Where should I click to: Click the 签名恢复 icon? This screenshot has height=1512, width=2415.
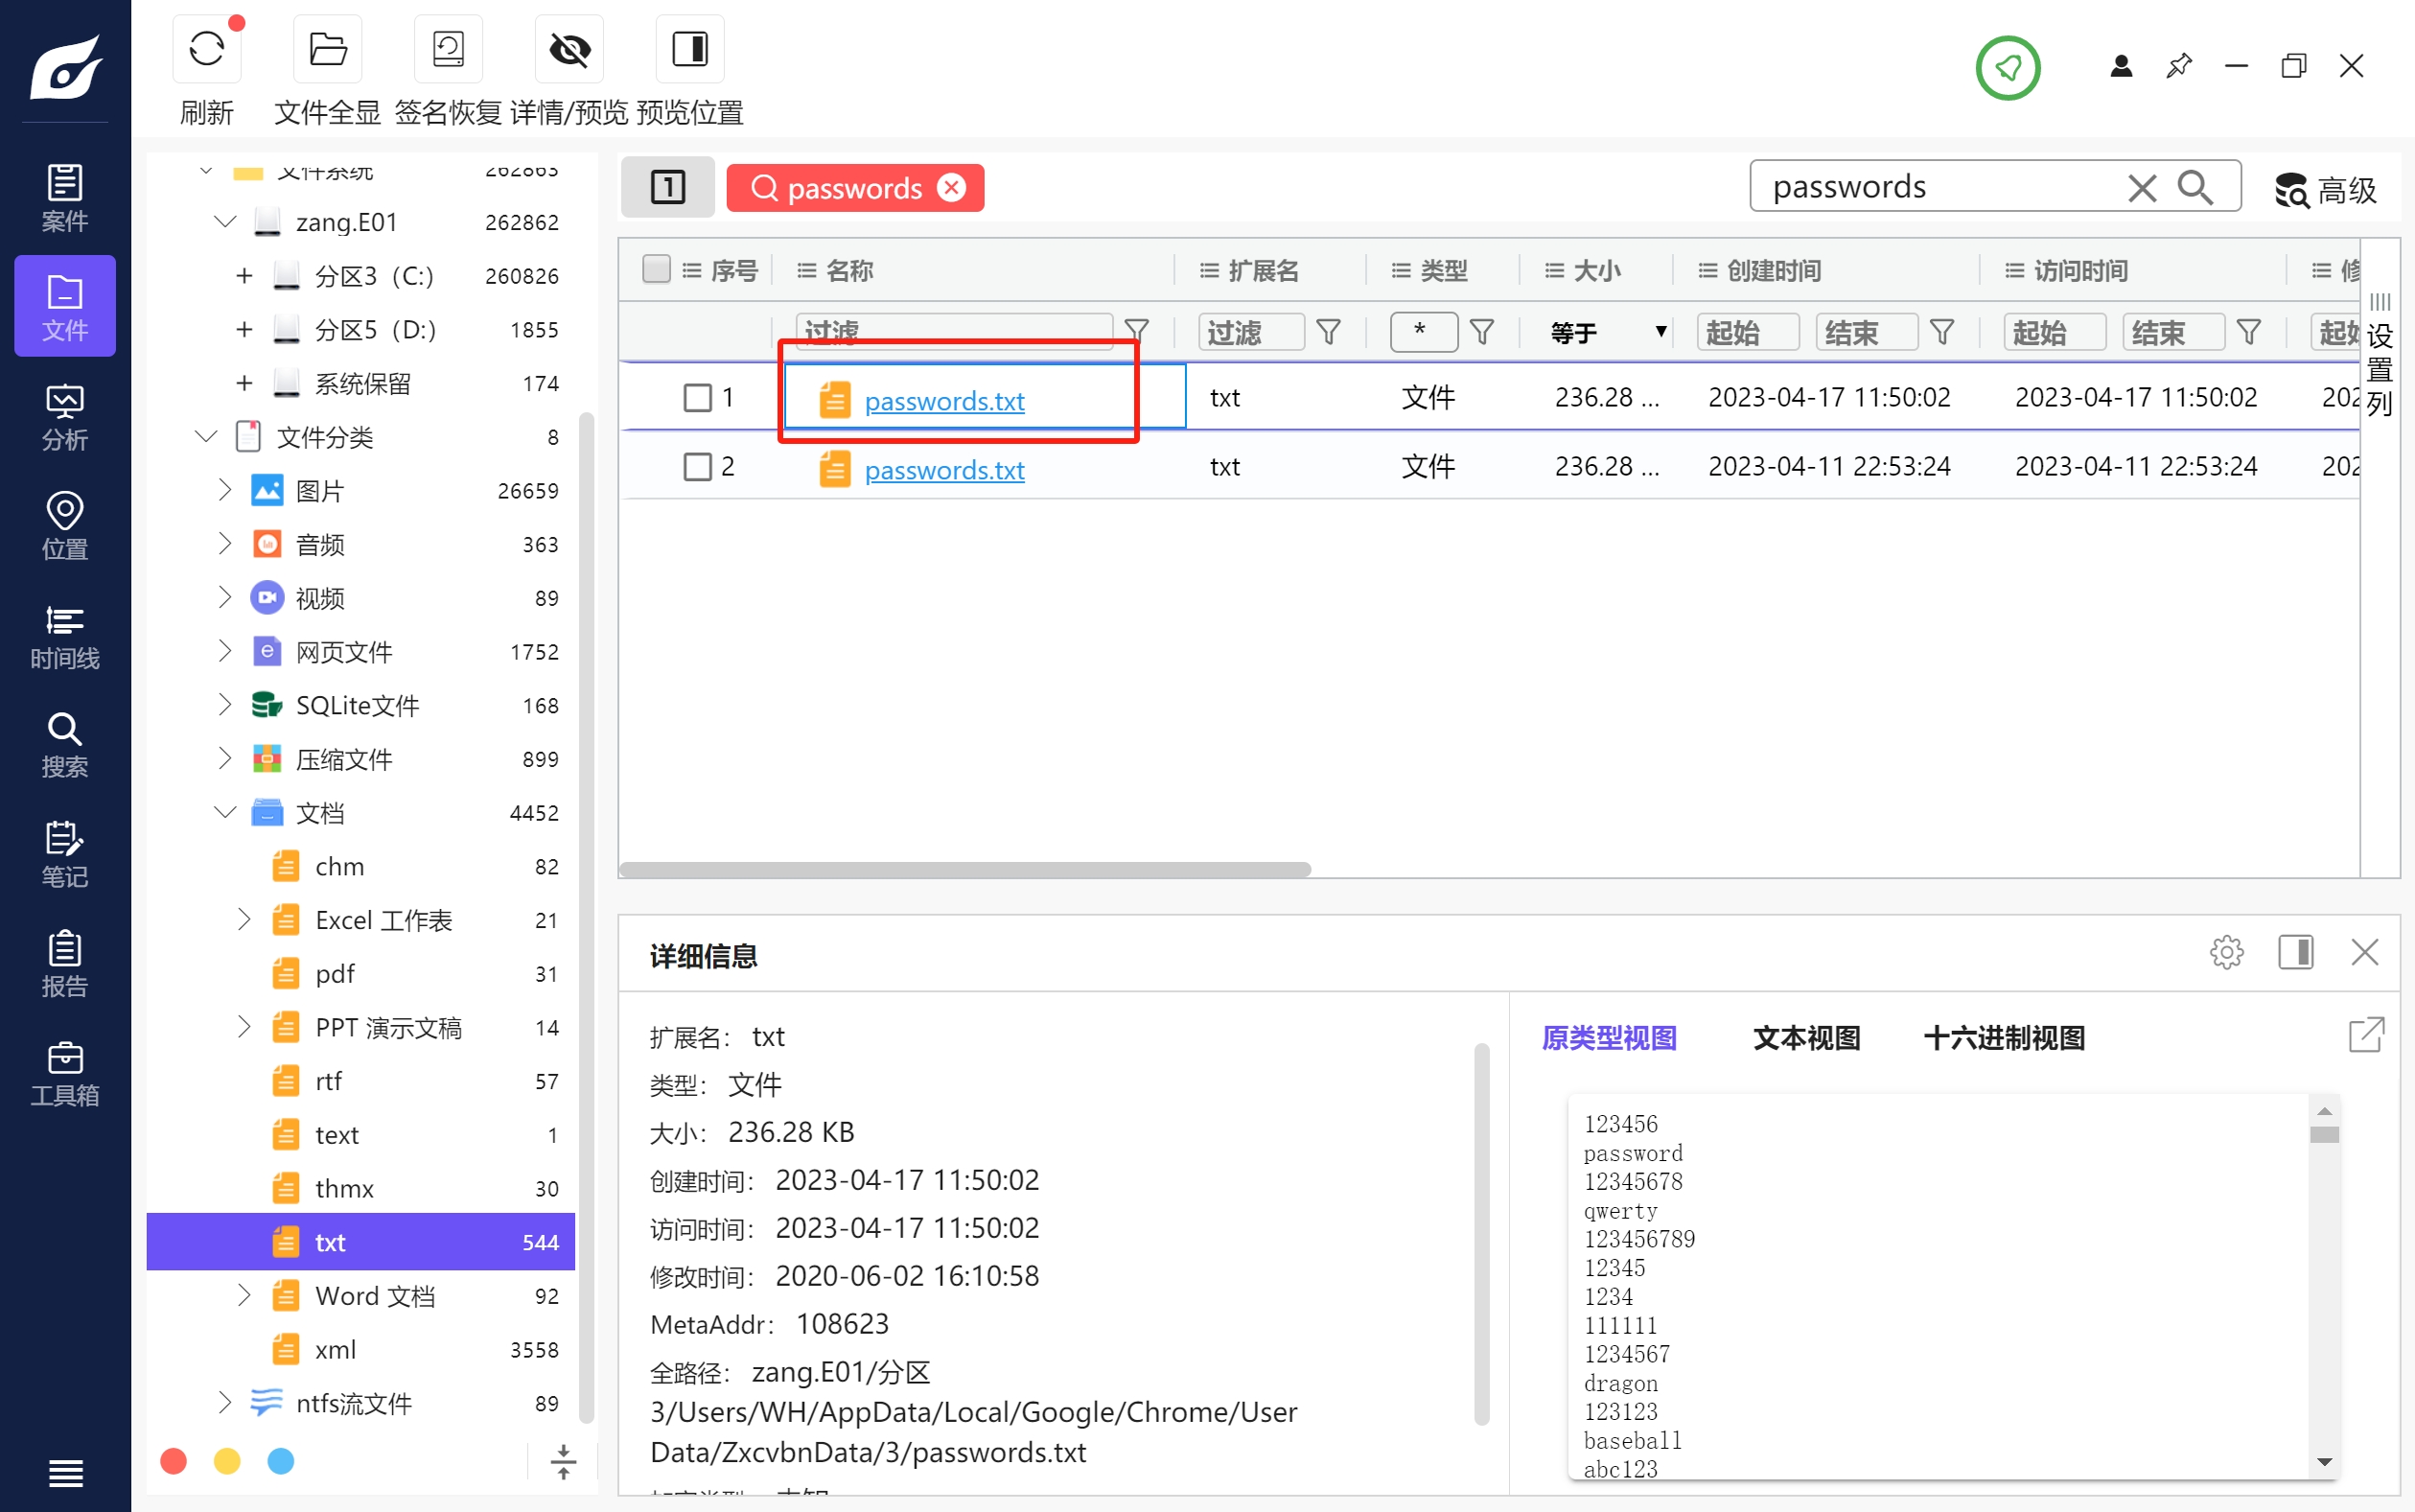[x=448, y=49]
